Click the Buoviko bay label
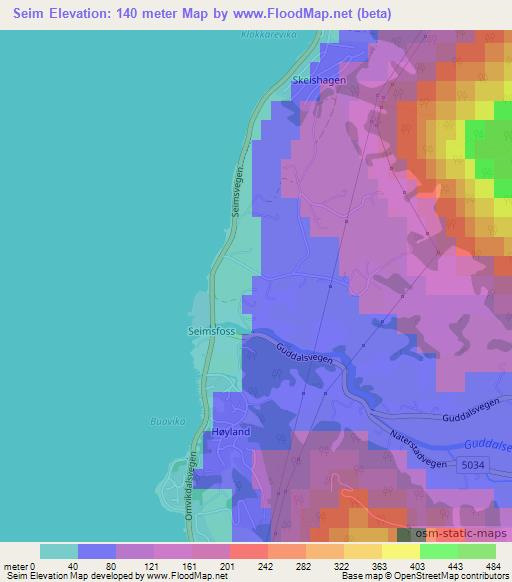 click(x=167, y=421)
